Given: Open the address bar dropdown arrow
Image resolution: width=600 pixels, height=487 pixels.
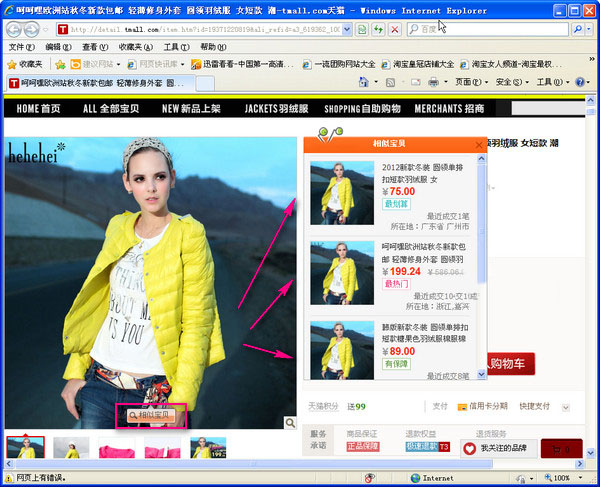Looking at the screenshot, I should 347,29.
